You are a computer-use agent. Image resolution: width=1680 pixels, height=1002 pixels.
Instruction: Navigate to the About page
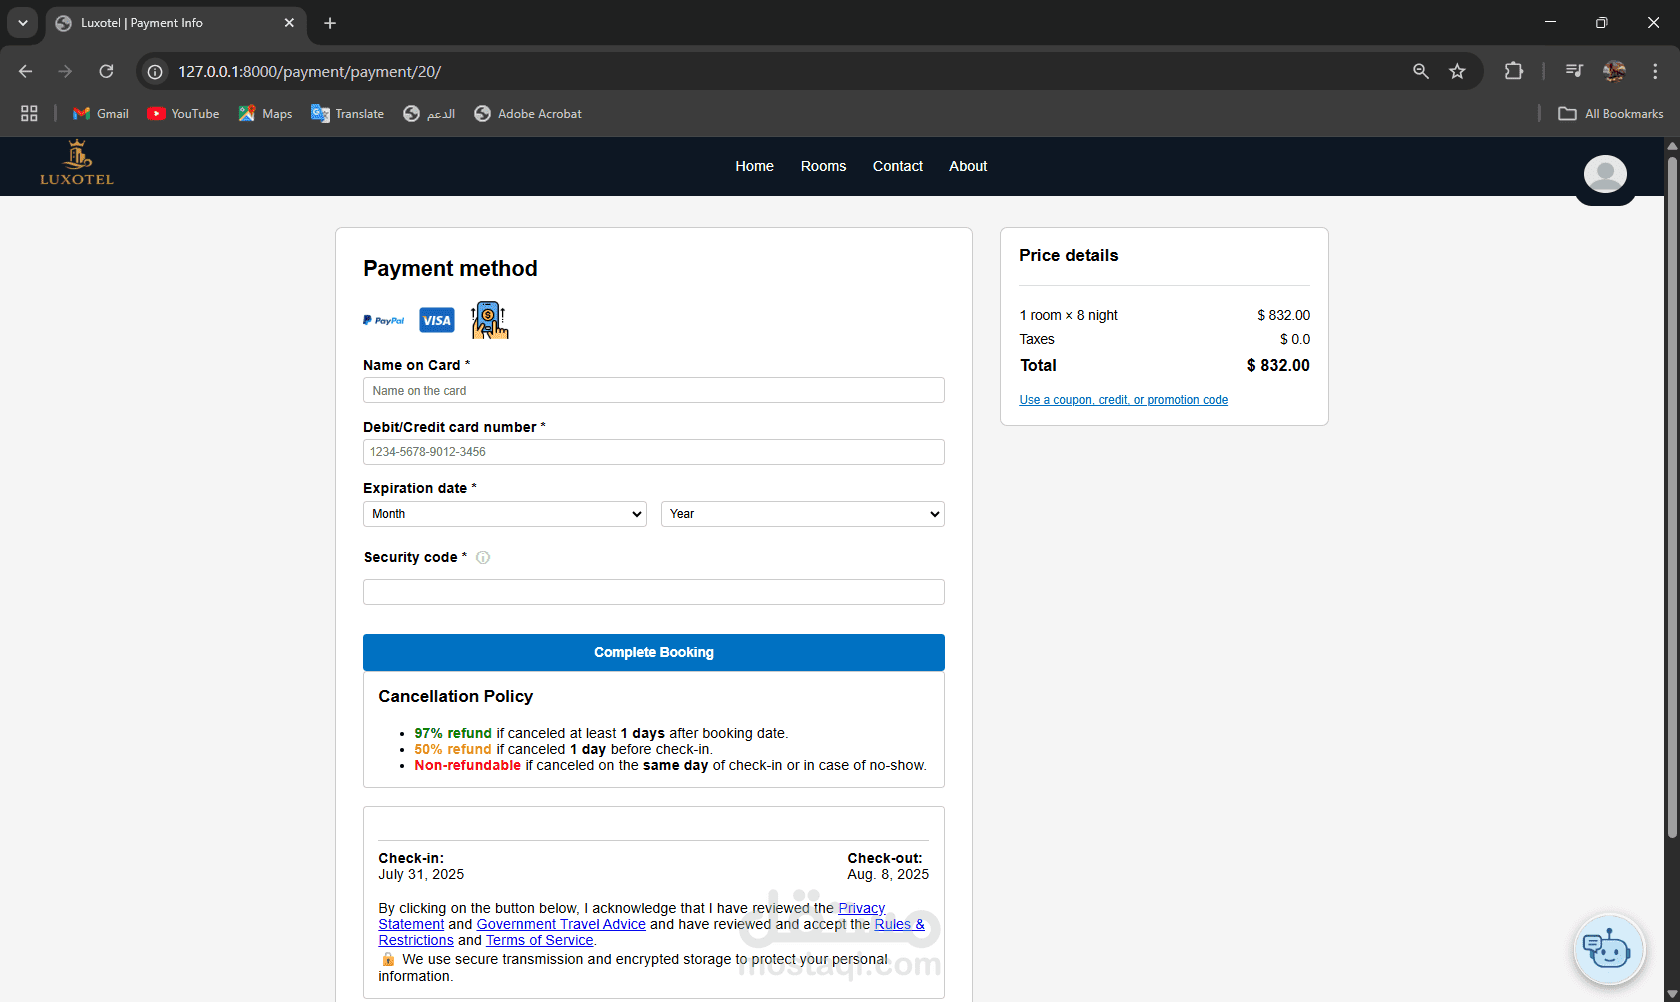[967, 166]
